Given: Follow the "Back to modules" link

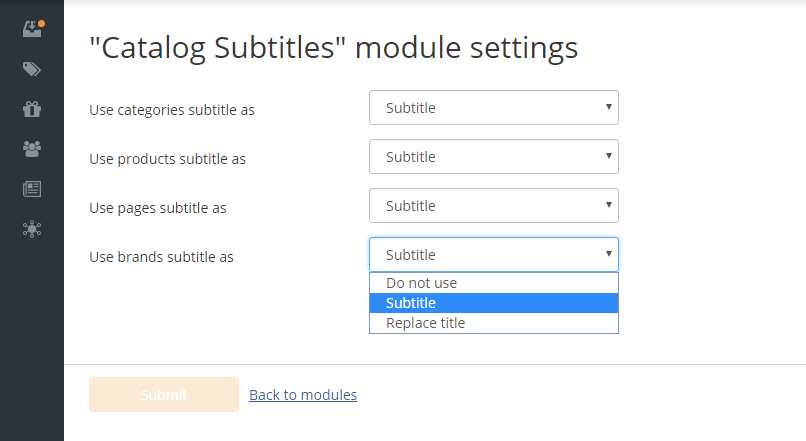Looking at the screenshot, I should (x=303, y=395).
